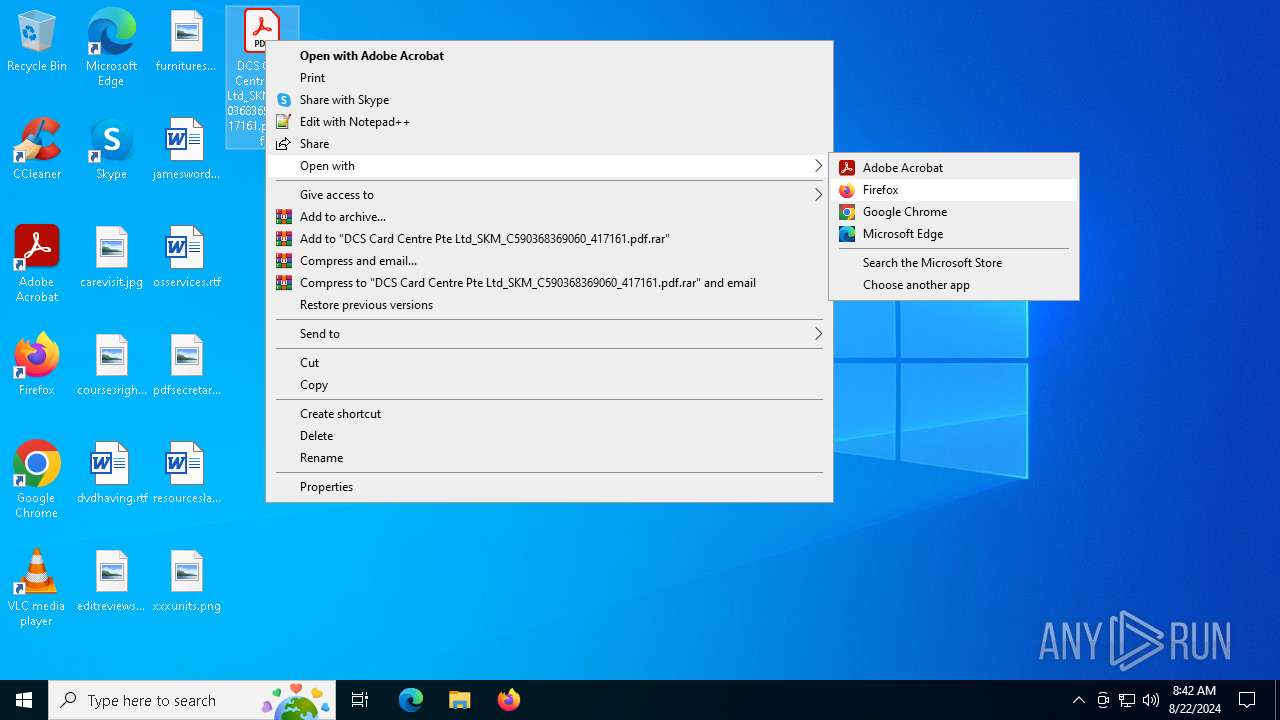
Task: Choose Add to DCS Card Centre .rar archive
Action: 549,239
